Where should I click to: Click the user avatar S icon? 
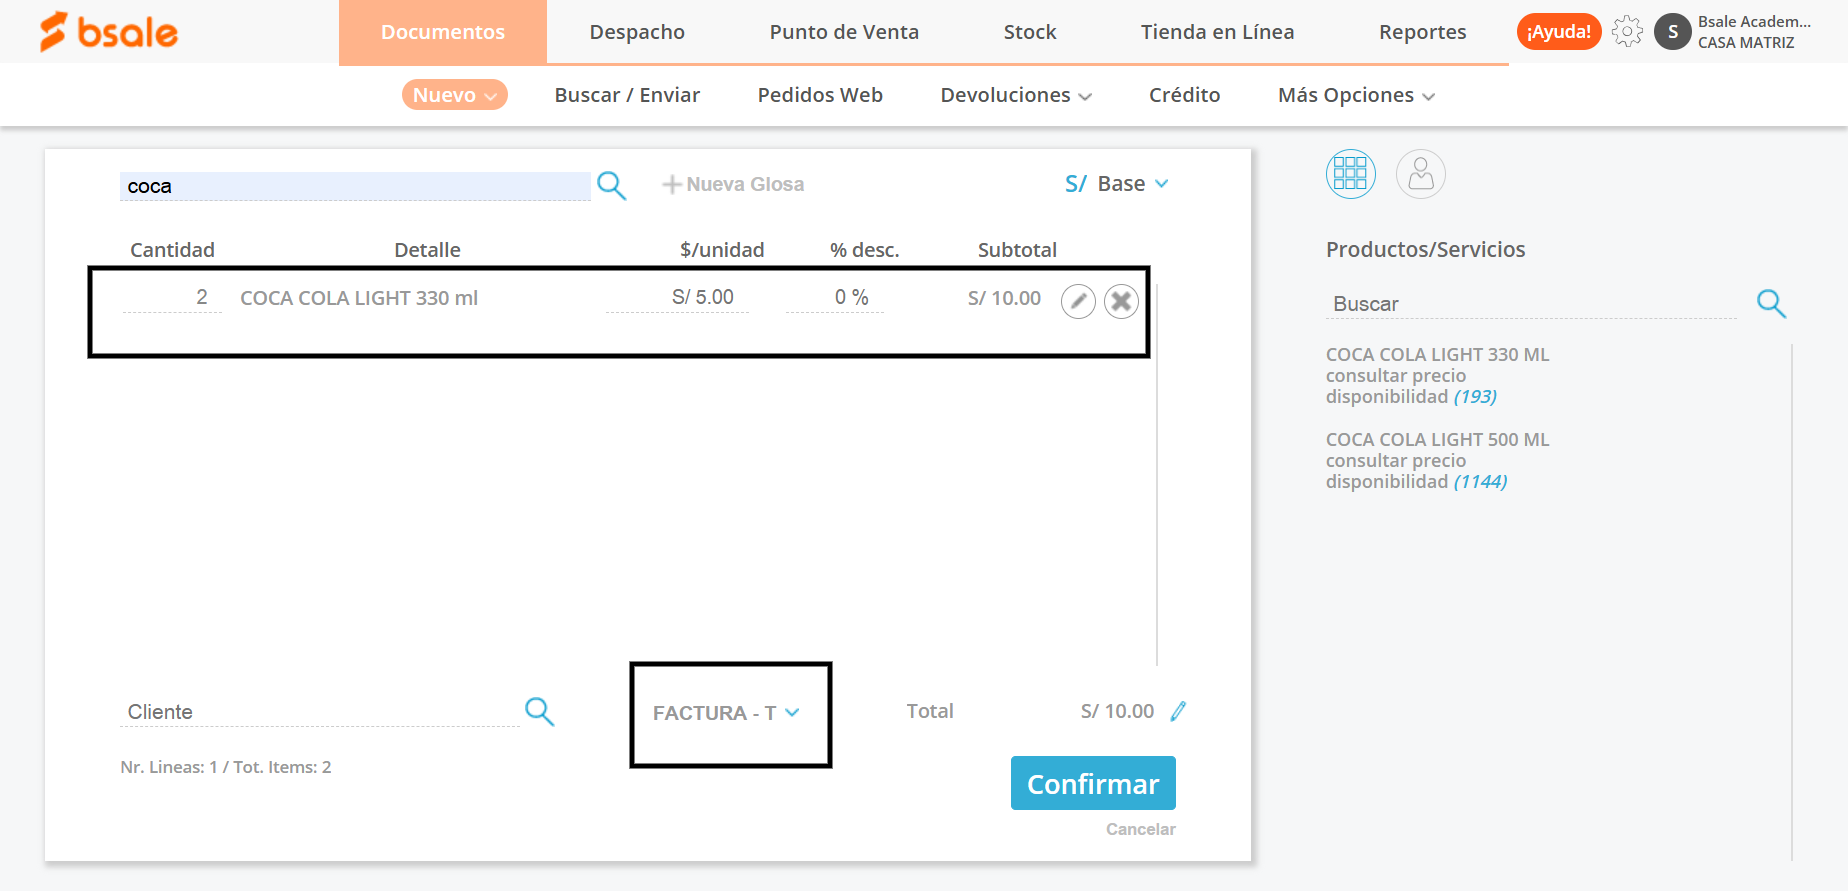coord(1673,32)
